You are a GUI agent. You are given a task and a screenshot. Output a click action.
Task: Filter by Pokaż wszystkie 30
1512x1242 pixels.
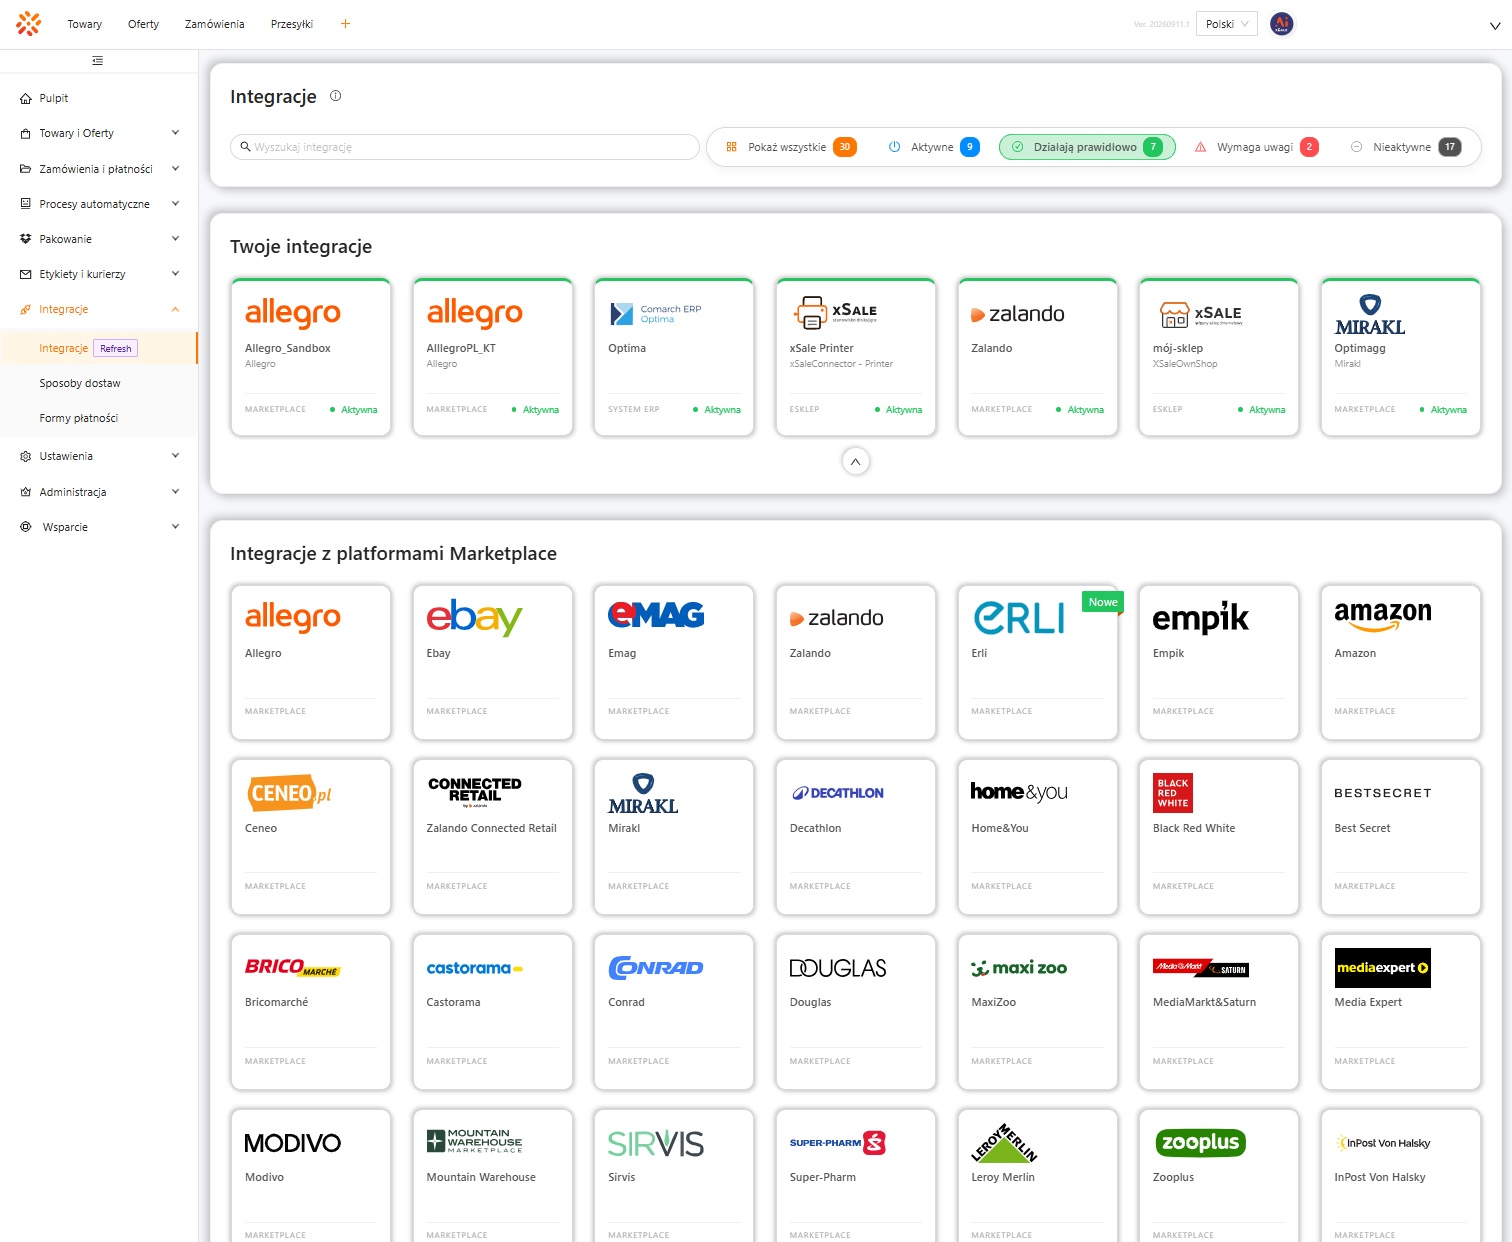coord(791,147)
